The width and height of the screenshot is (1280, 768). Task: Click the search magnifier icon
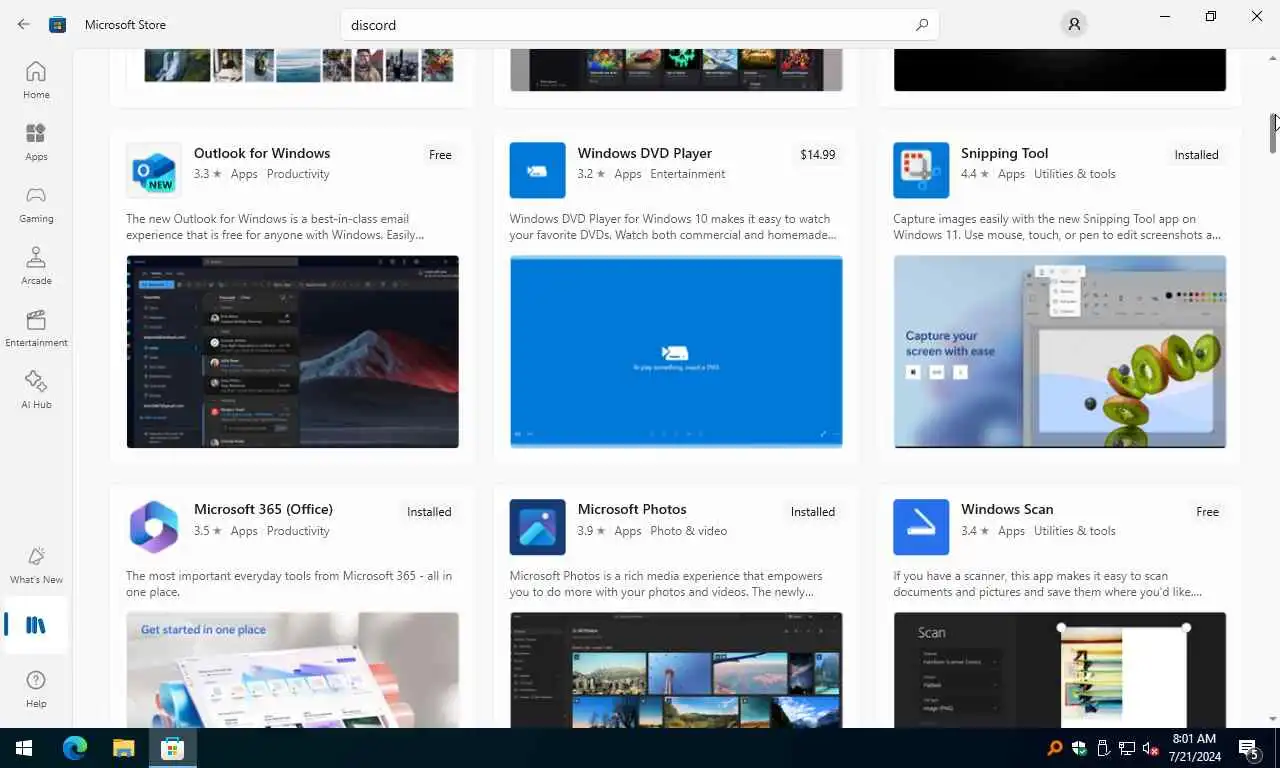point(922,25)
